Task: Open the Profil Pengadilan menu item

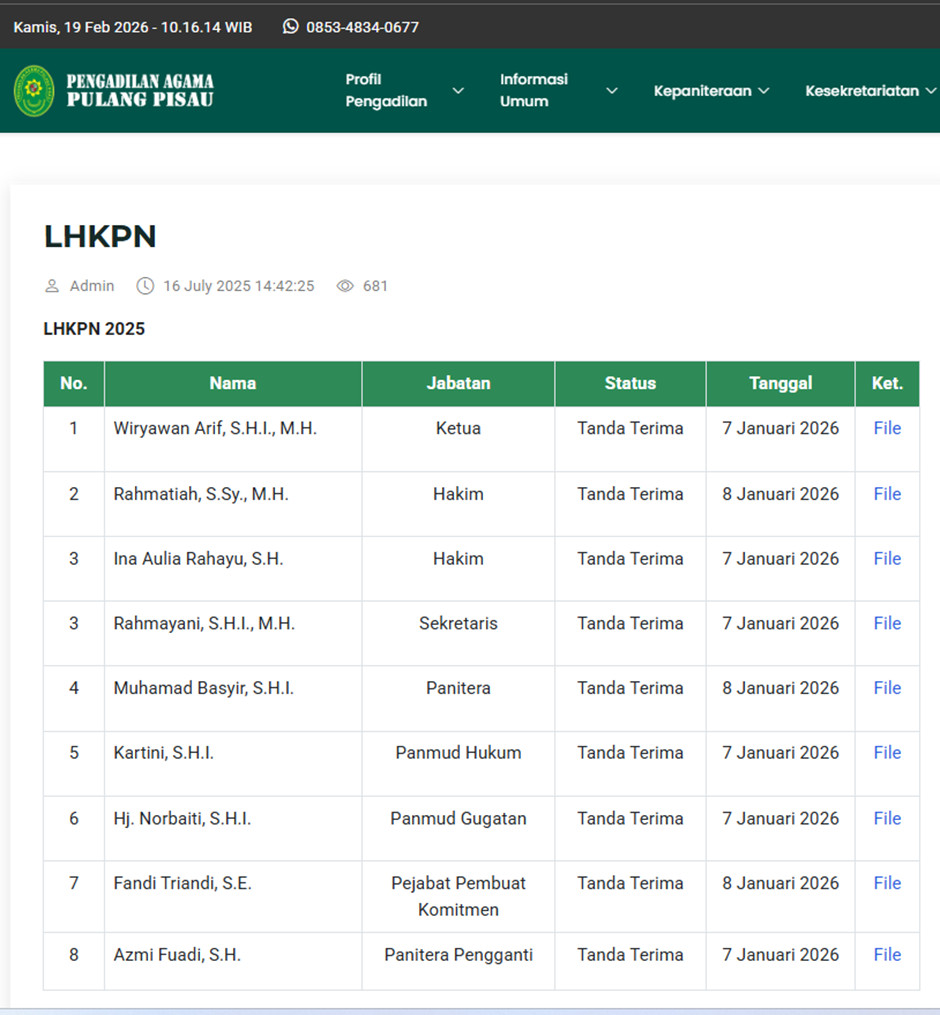Action: (386, 90)
